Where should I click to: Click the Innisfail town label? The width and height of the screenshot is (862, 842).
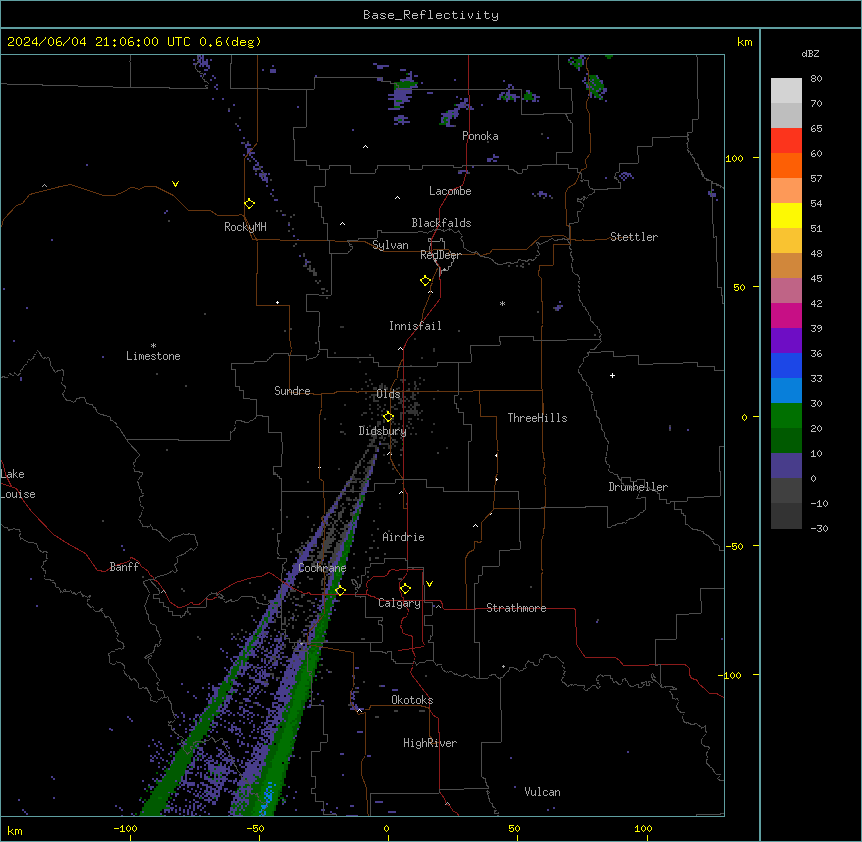[415, 326]
